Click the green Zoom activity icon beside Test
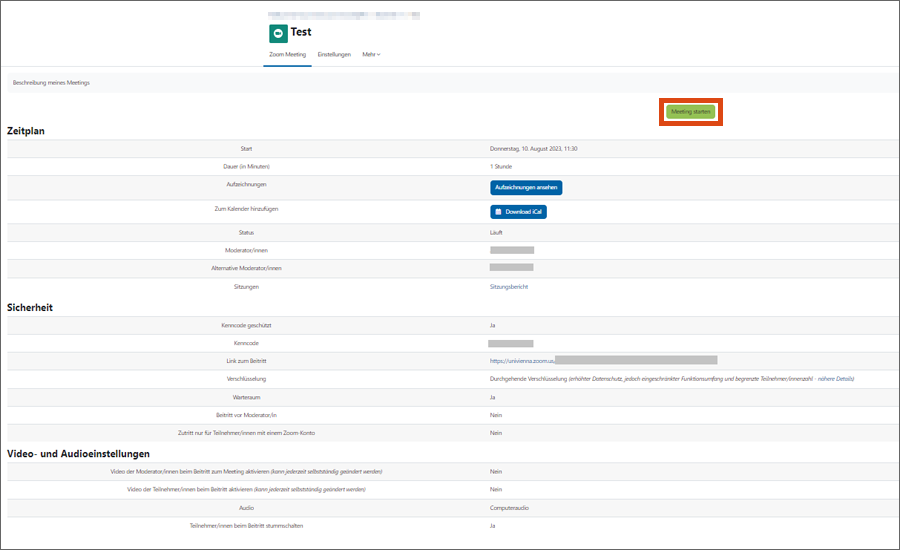This screenshot has width=900, height=550. (x=277, y=32)
